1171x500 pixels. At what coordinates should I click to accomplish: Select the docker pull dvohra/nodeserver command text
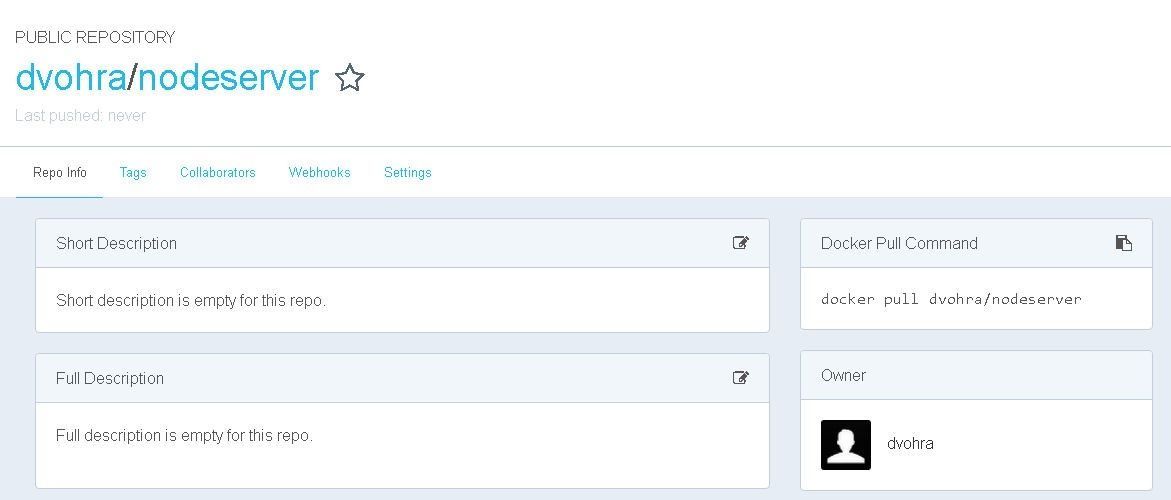[x=951, y=299]
